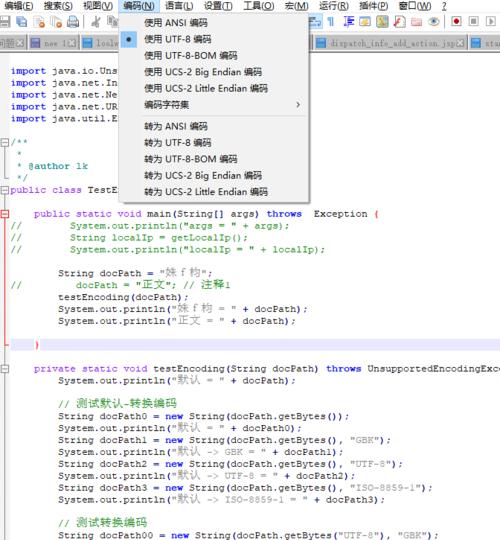Viewport: 500px width, 540px height.
Task: Open the 工具(O) menu
Action: pyautogui.click(x=259, y=6)
